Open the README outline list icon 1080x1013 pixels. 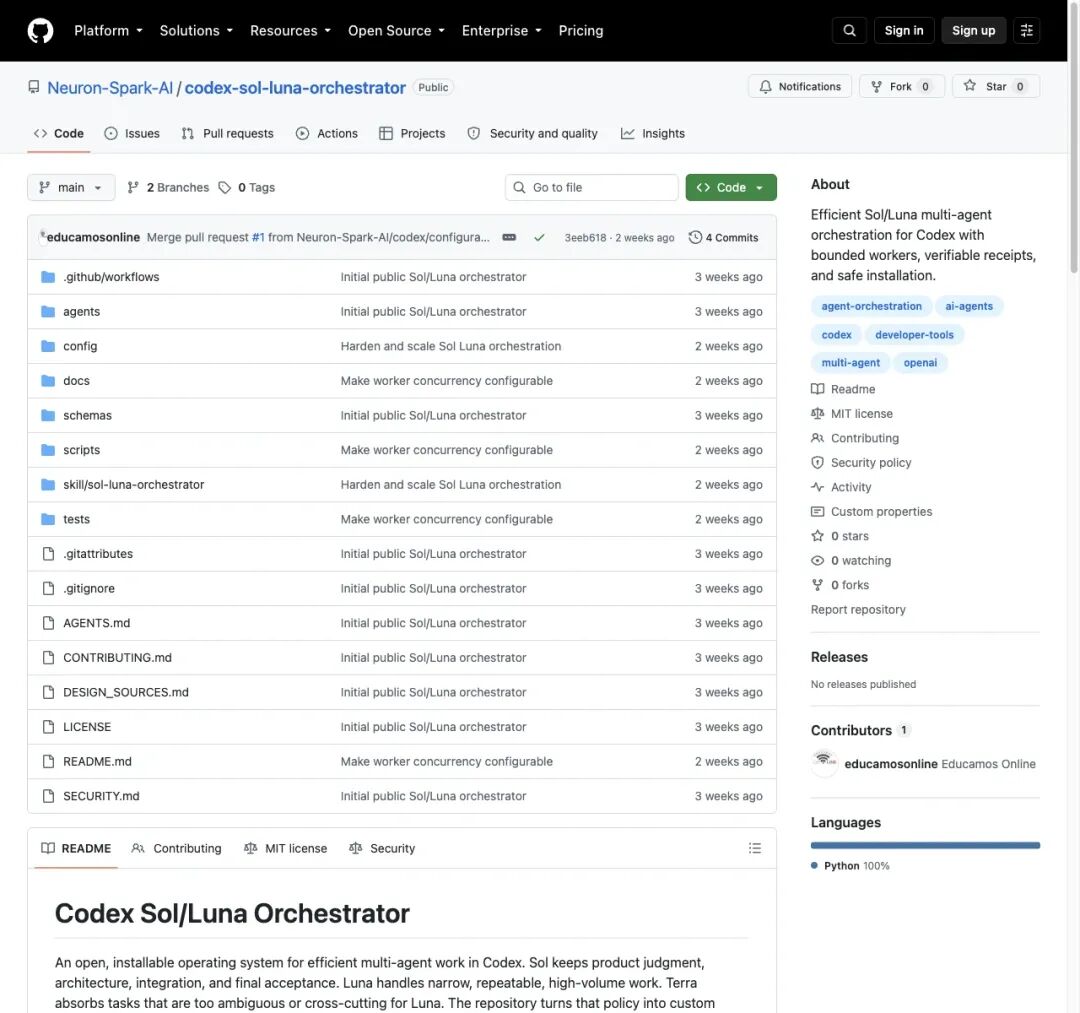click(755, 848)
